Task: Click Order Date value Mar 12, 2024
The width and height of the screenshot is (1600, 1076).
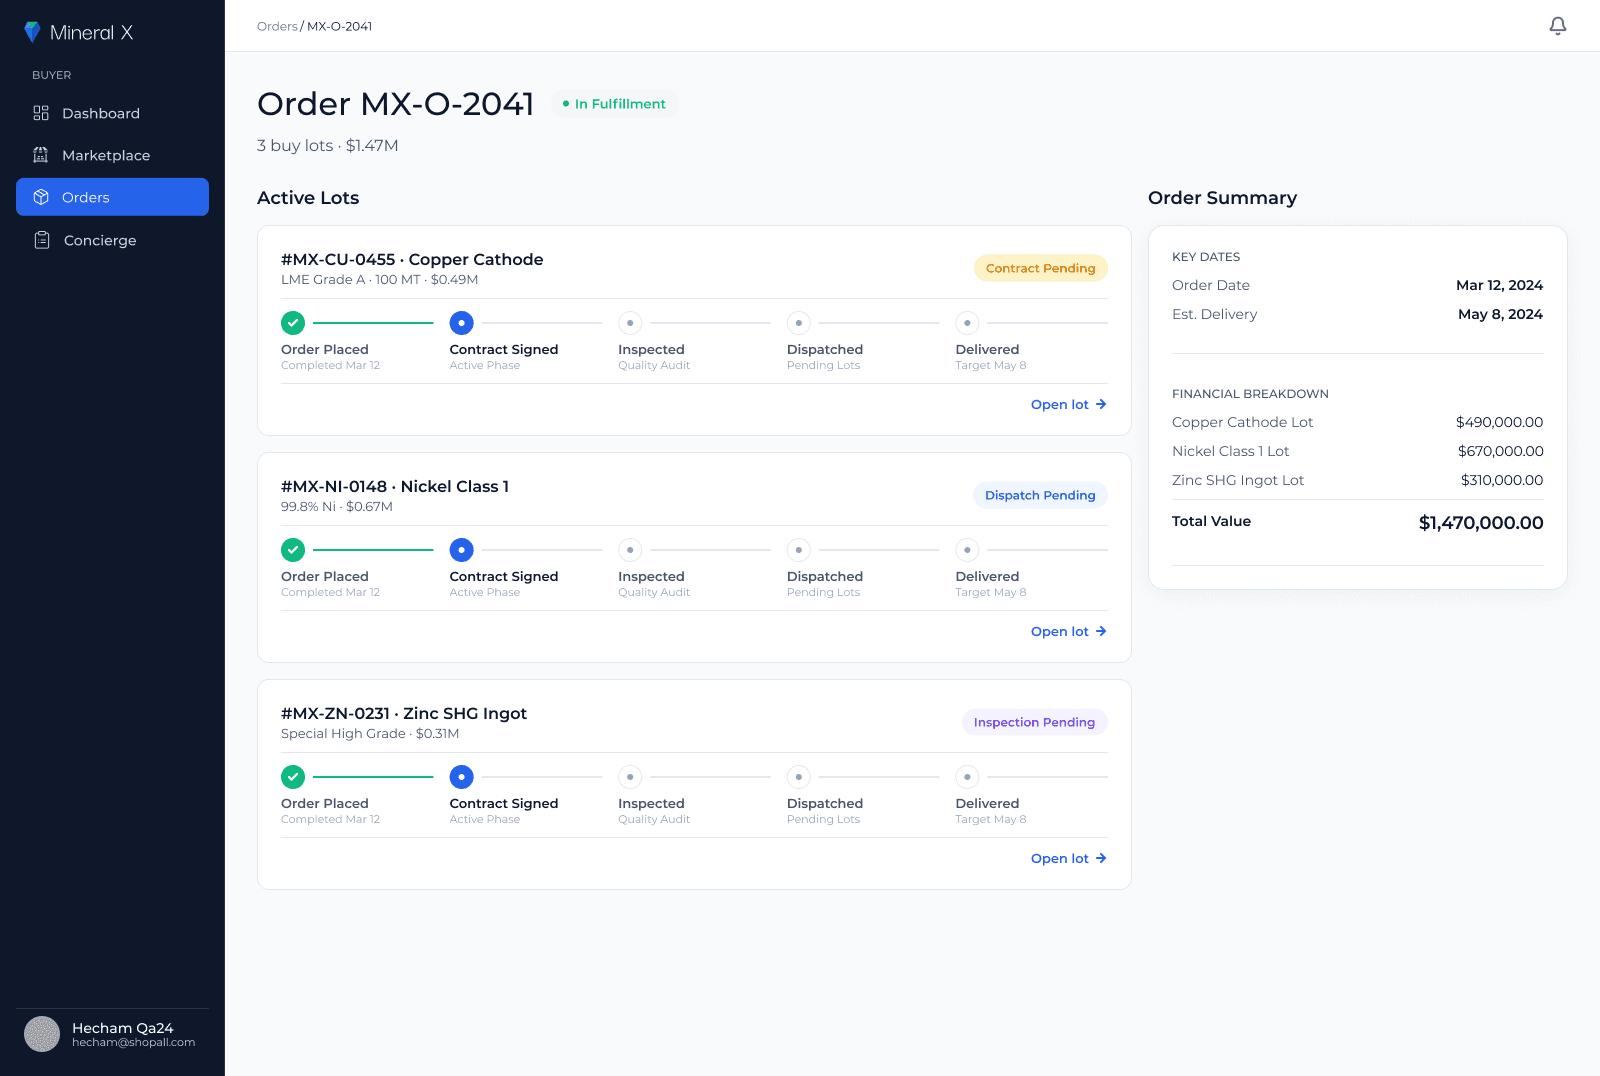Action: tap(1499, 285)
